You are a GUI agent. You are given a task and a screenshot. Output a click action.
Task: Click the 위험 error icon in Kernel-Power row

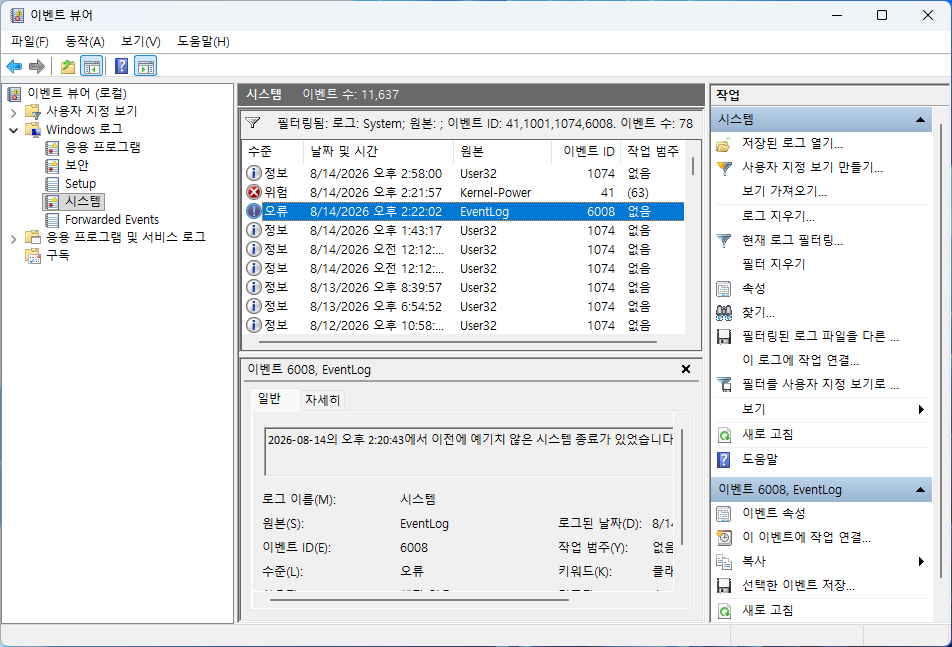[x=253, y=192]
